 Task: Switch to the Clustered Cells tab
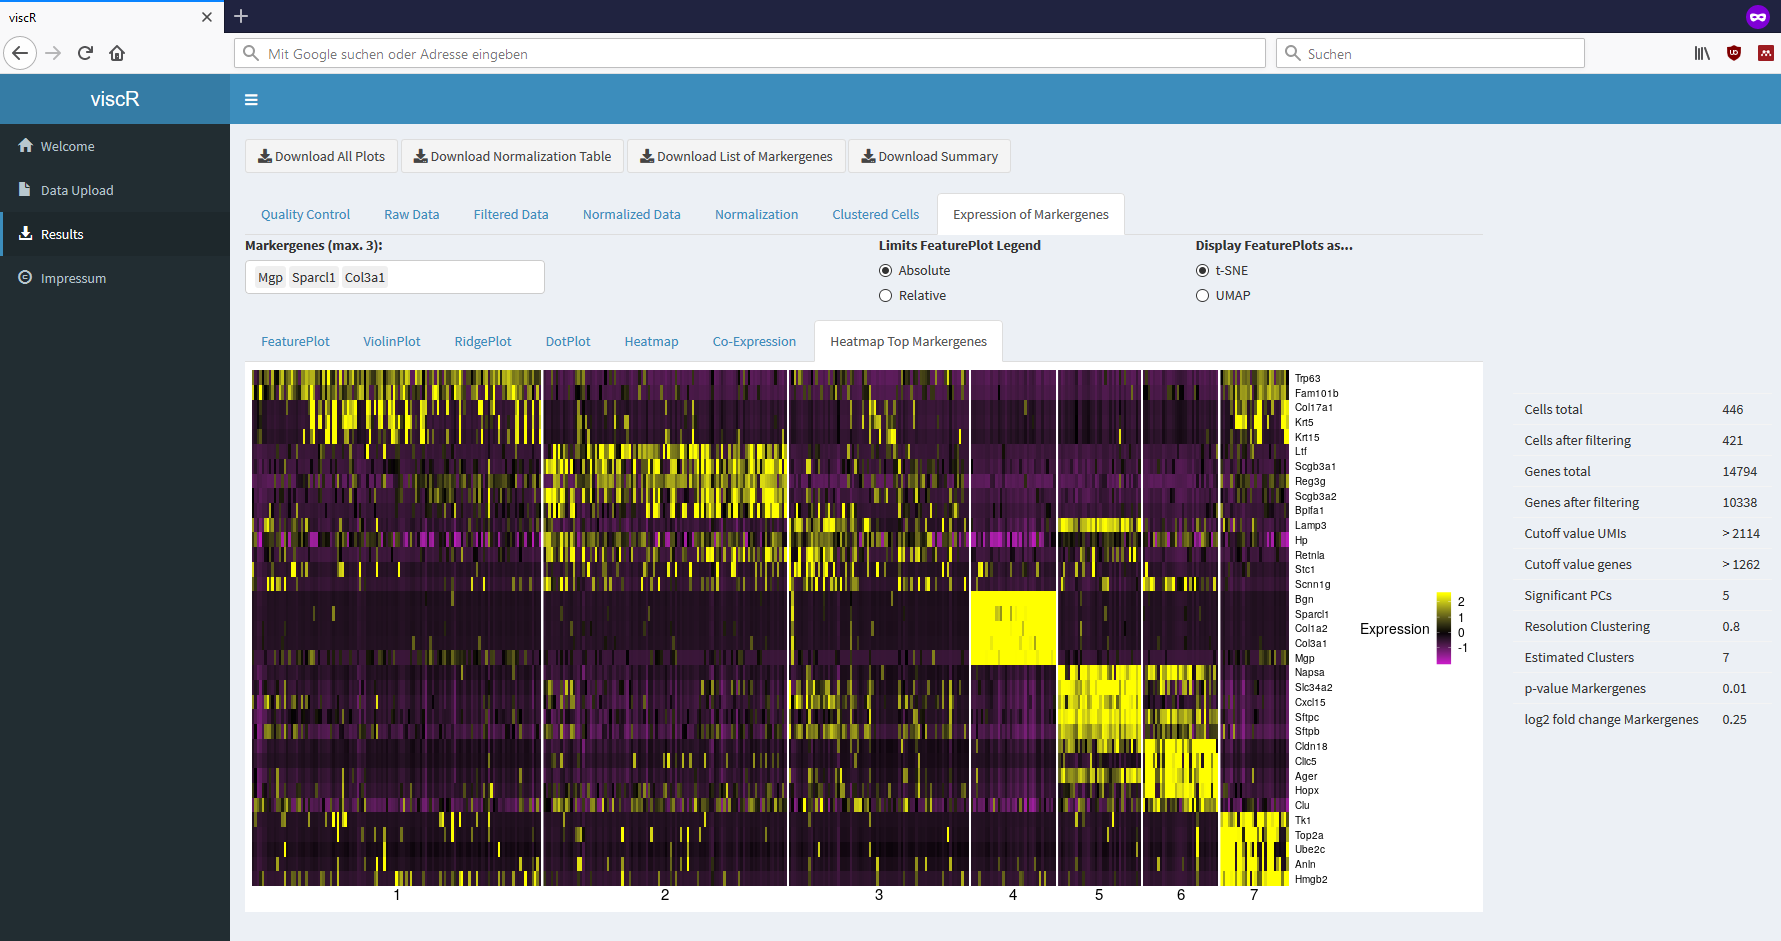pyautogui.click(x=875, y=214)
